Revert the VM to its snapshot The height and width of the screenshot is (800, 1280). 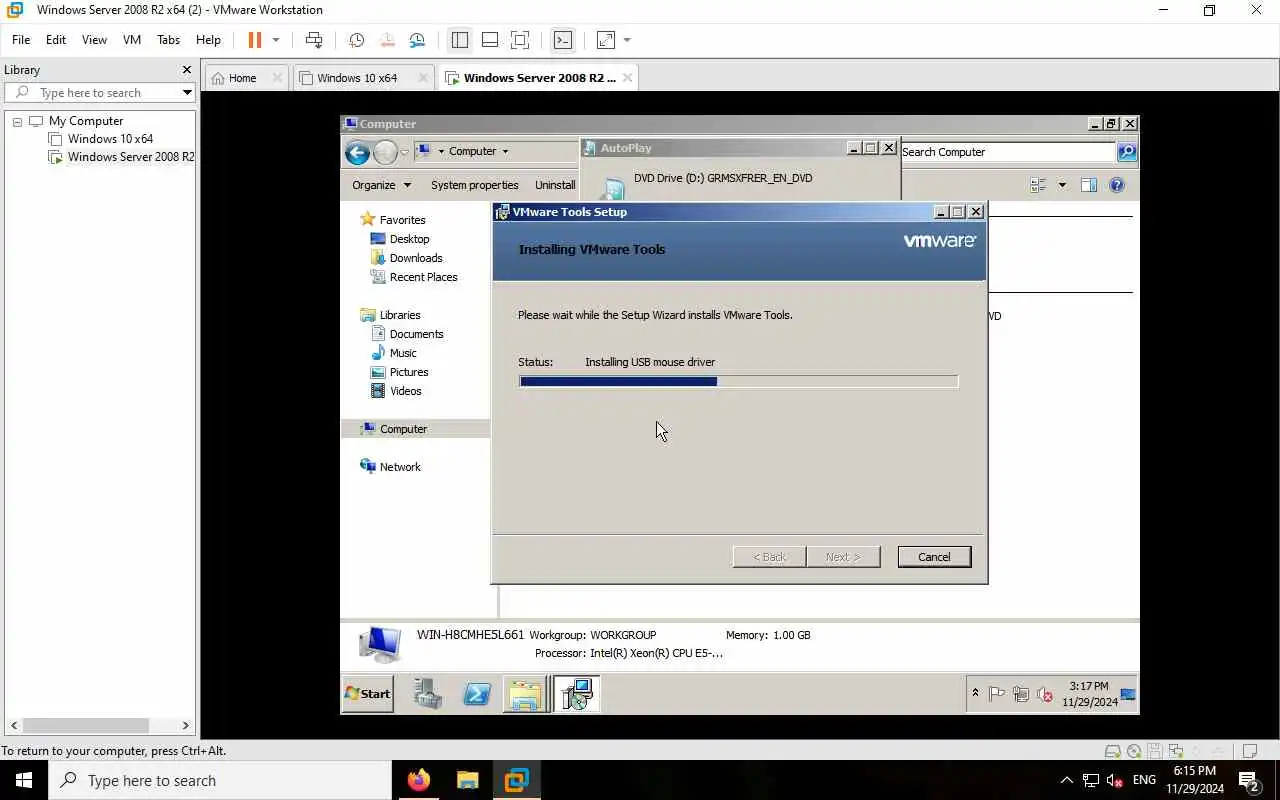coord(386,40)
